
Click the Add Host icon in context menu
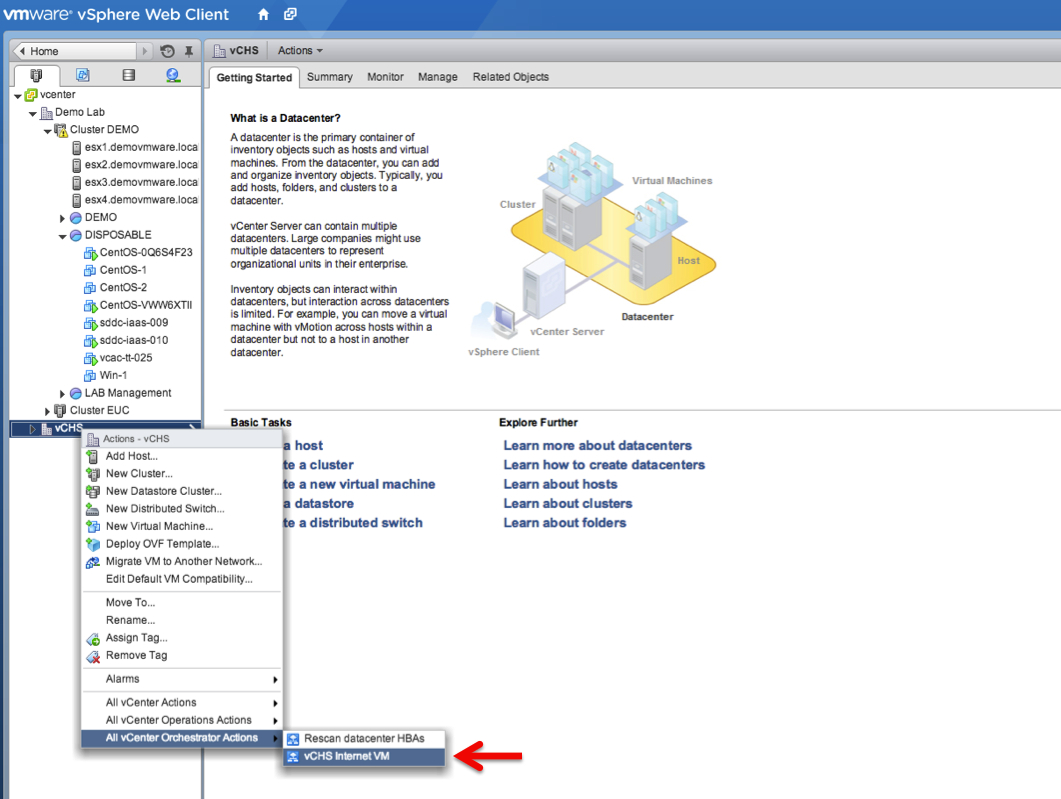[x=93, y=457]
